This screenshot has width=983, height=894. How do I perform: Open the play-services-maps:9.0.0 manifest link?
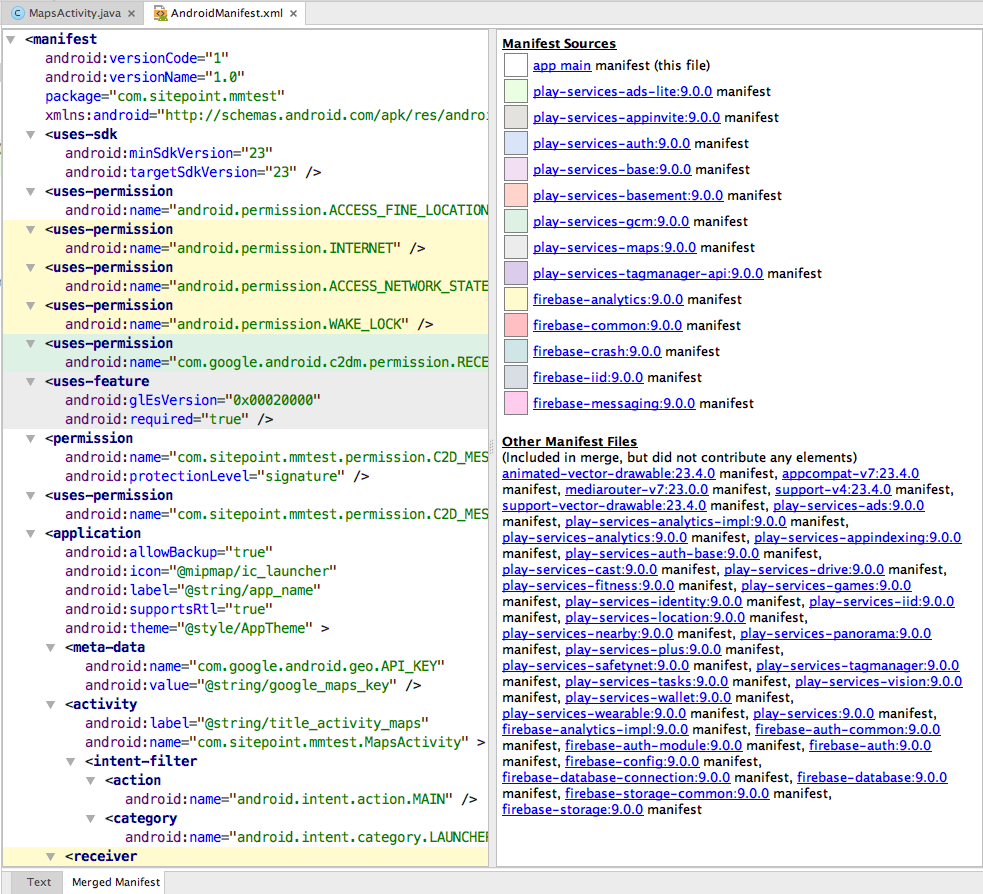[612, 247]
